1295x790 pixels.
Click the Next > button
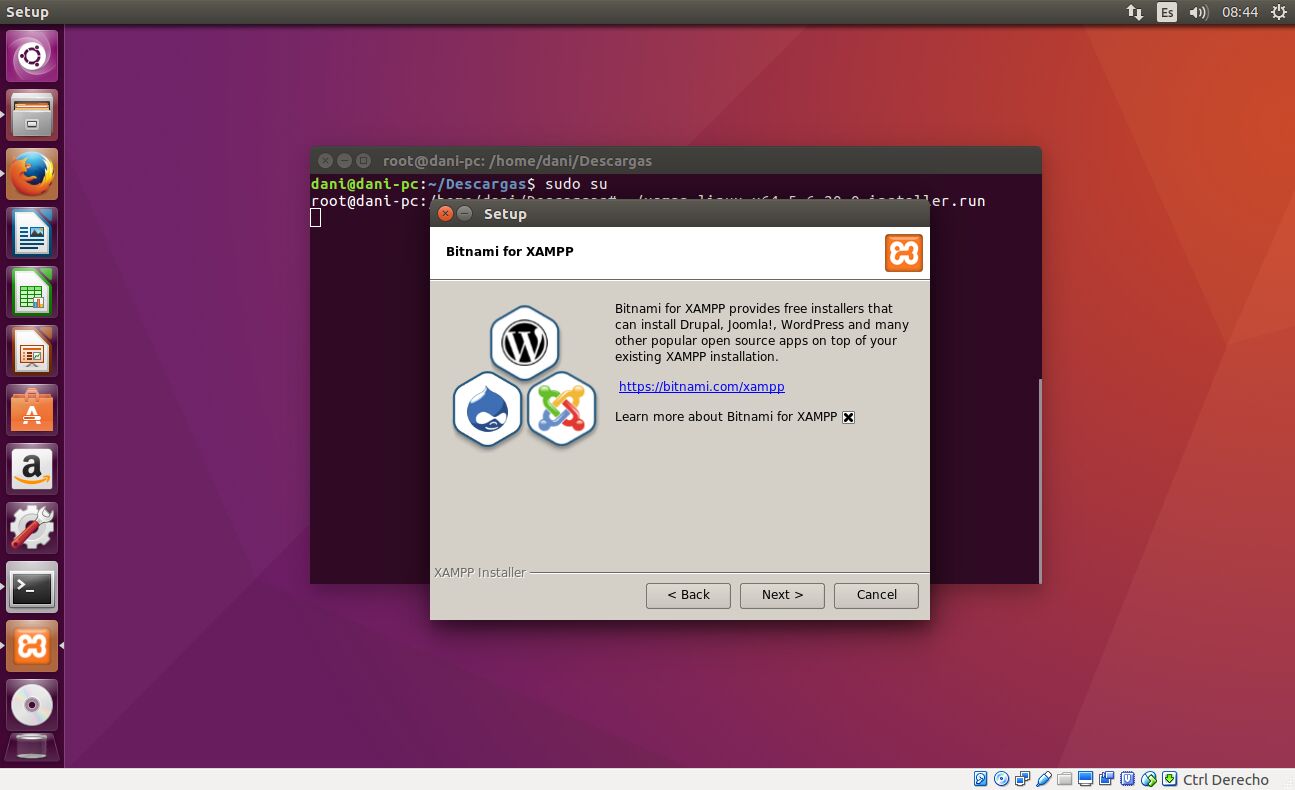(782, 595)
